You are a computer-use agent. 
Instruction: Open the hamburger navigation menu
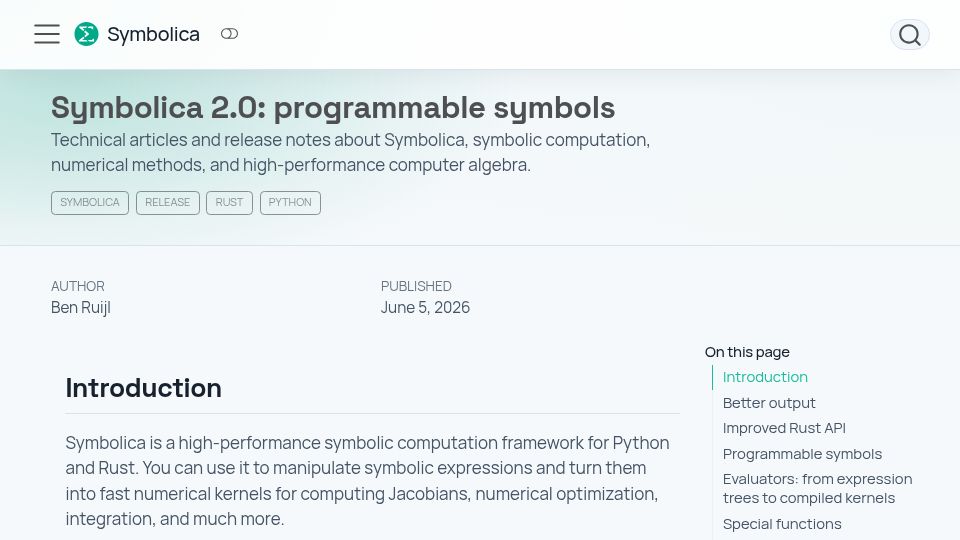[x=47, y=34]
